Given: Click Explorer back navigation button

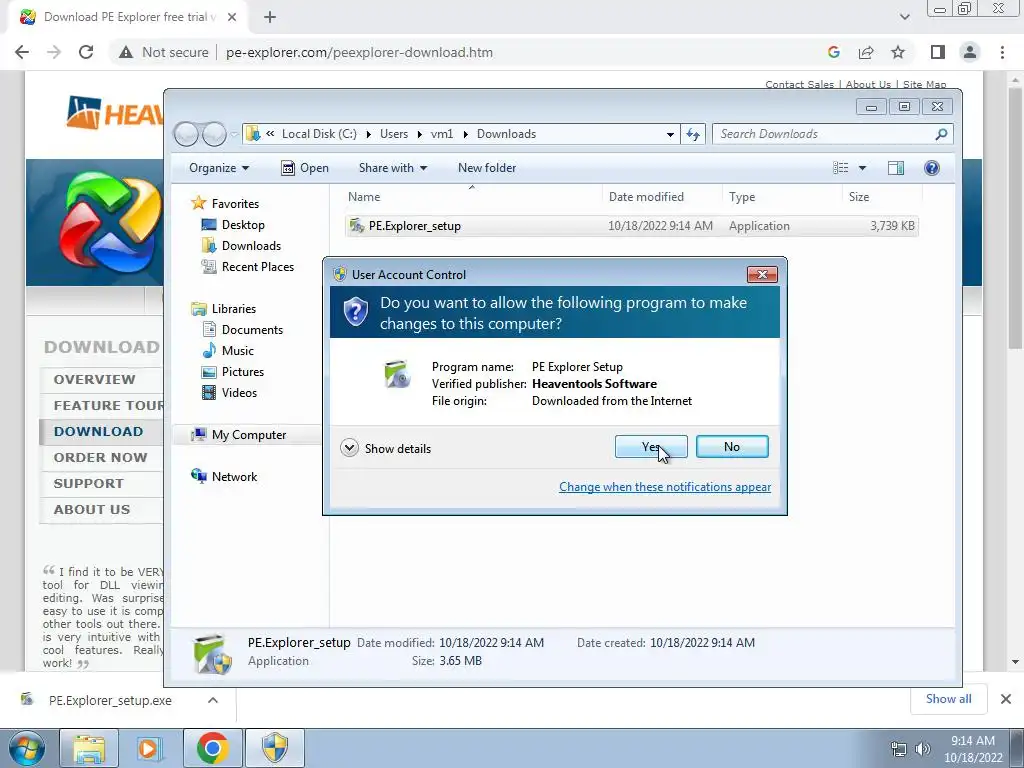Looking at the screenshot, I should pyautogui.click(x=187, y=134).
